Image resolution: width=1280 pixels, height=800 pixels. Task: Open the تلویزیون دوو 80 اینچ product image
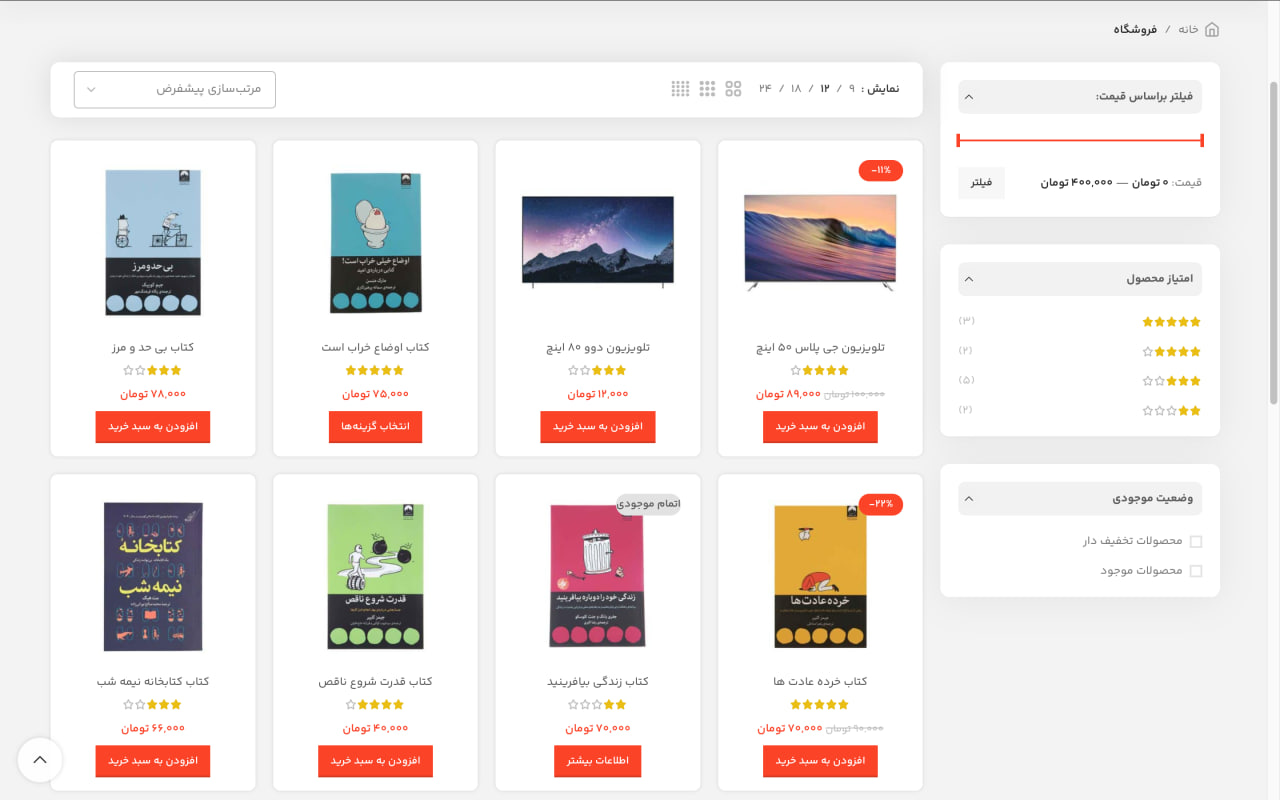pos(598,240)
